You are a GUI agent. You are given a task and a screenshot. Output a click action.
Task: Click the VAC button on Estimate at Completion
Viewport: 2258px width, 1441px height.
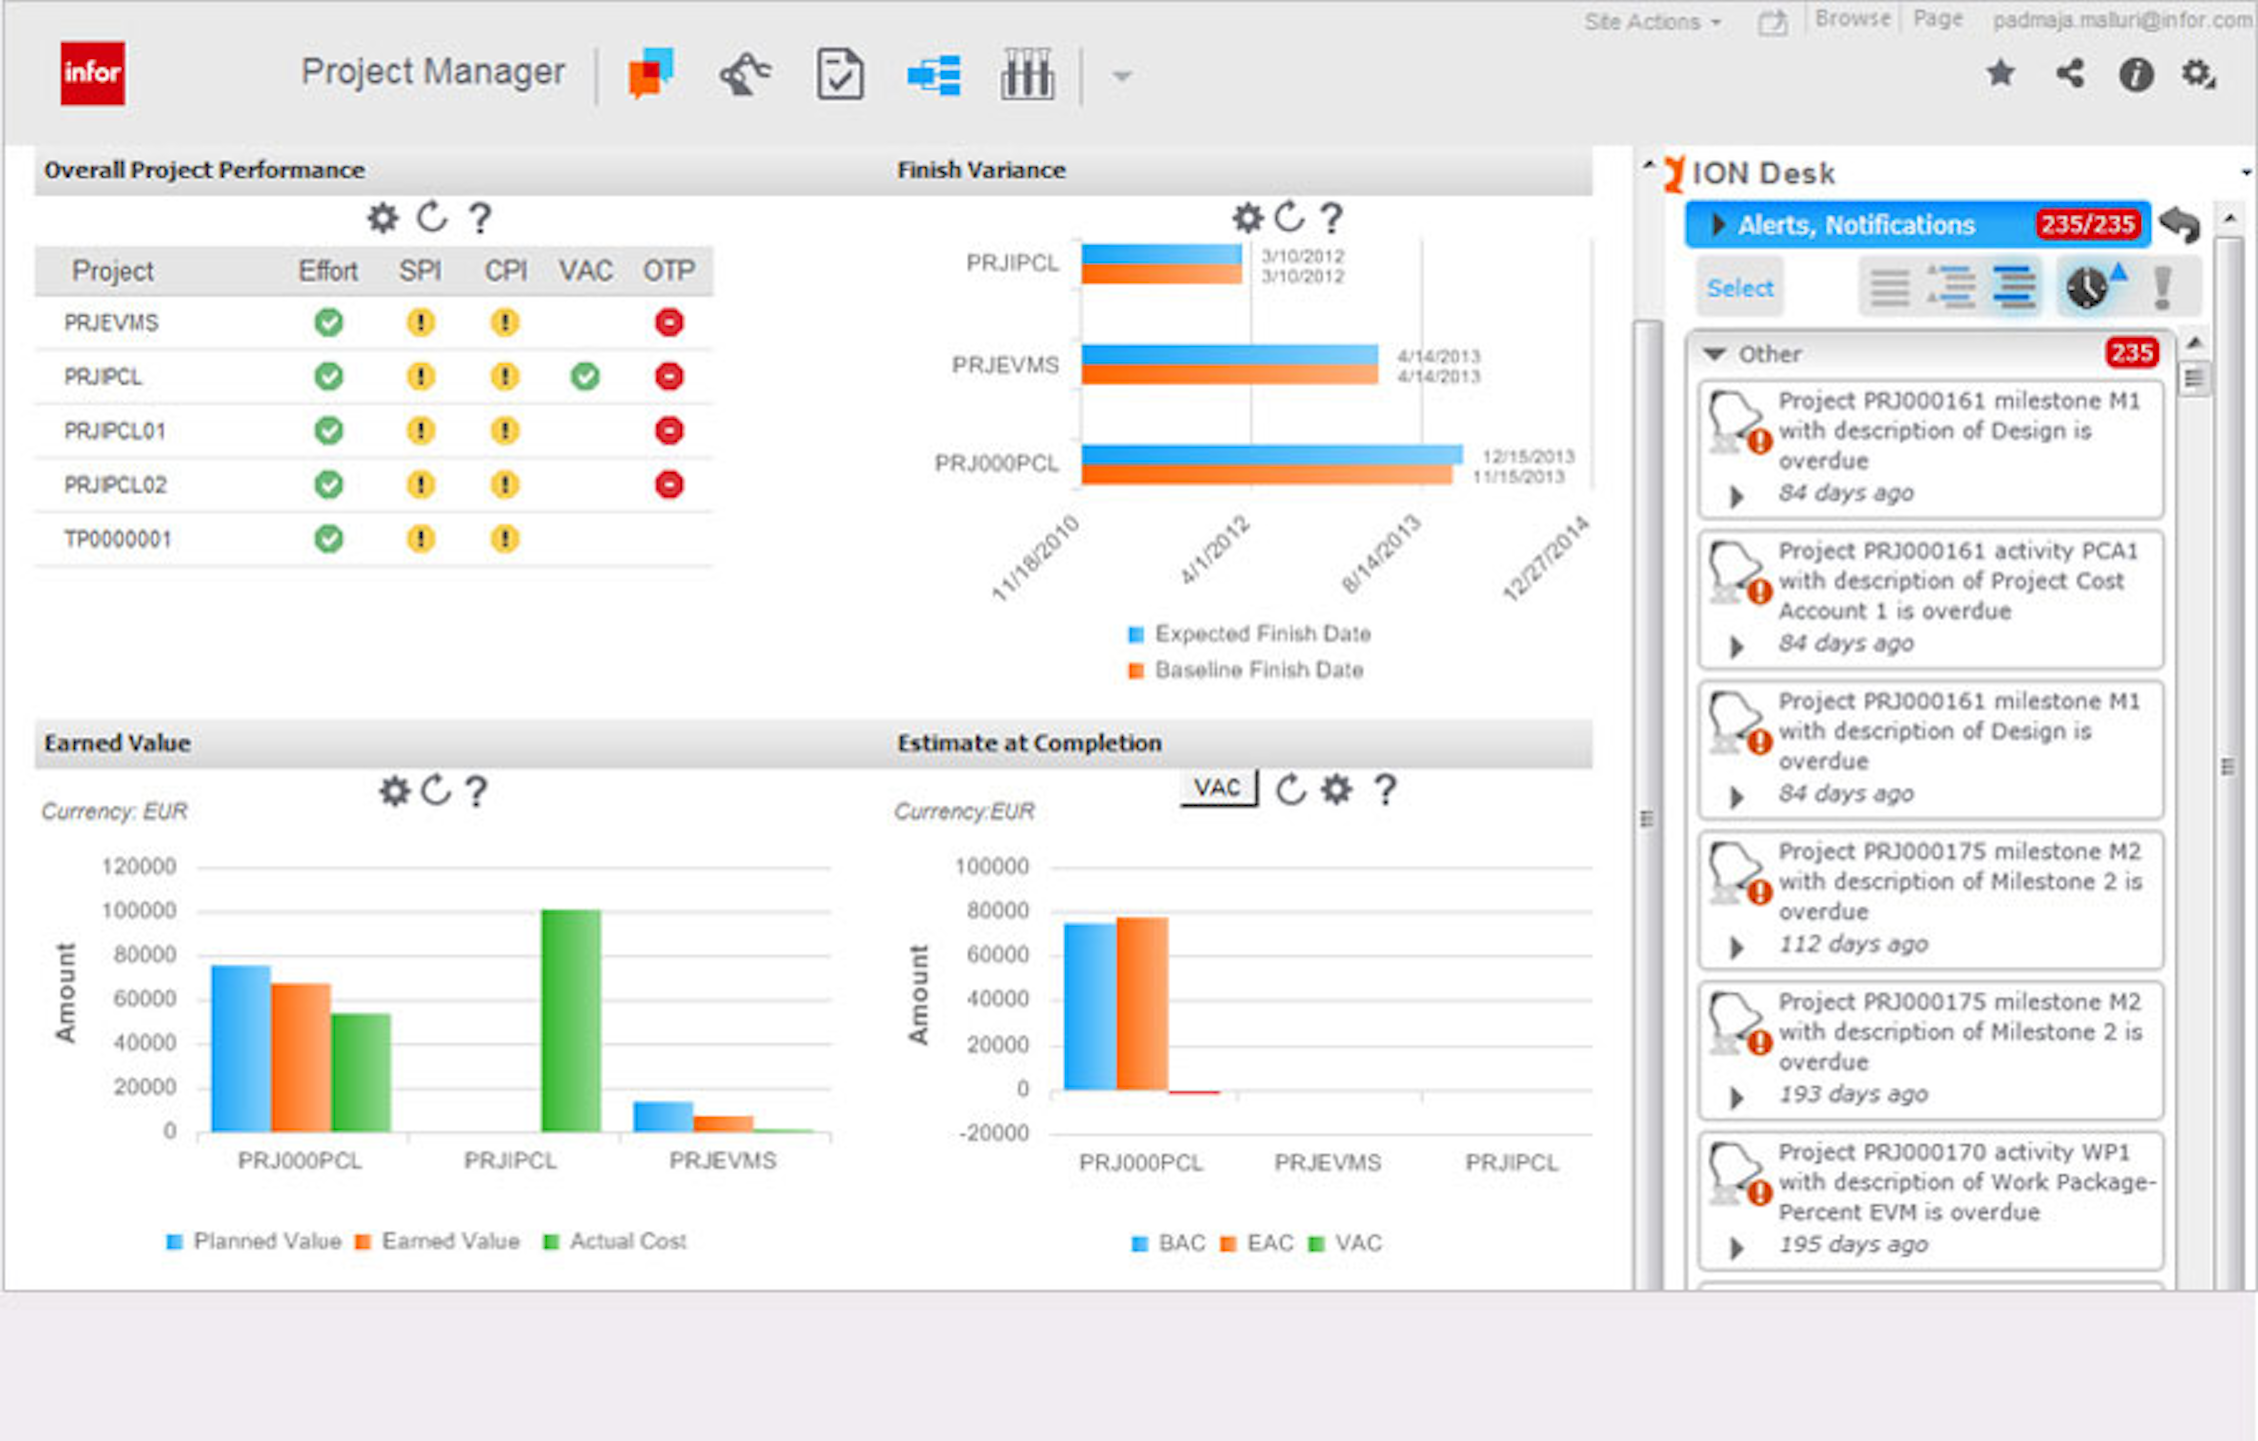[1218, 787]
